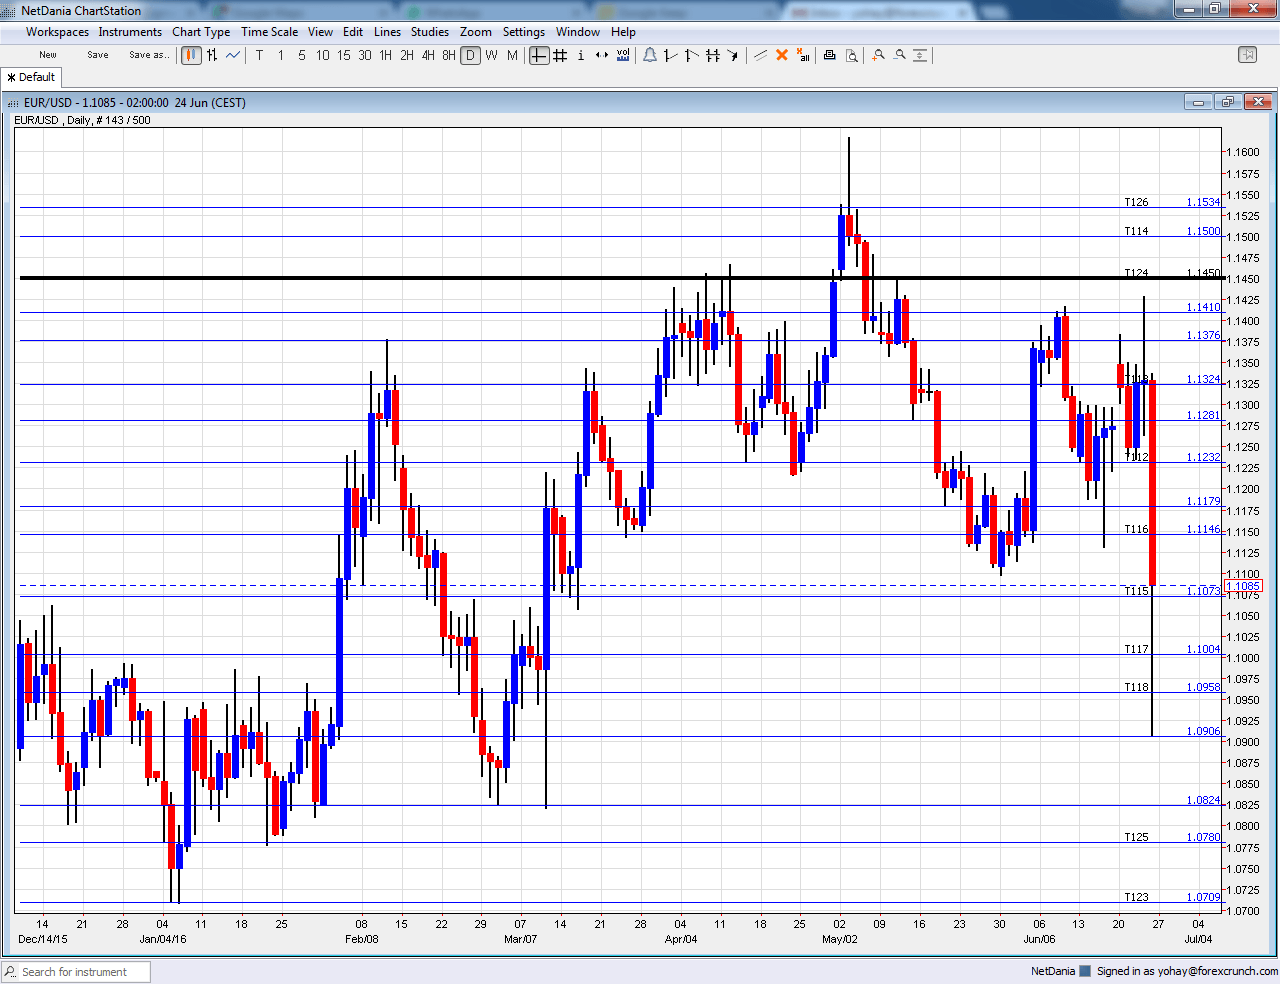The width and height of the screenshot is (1280, 984).
Task: Open the alert bell tool
Action: [x=650, y=55]
